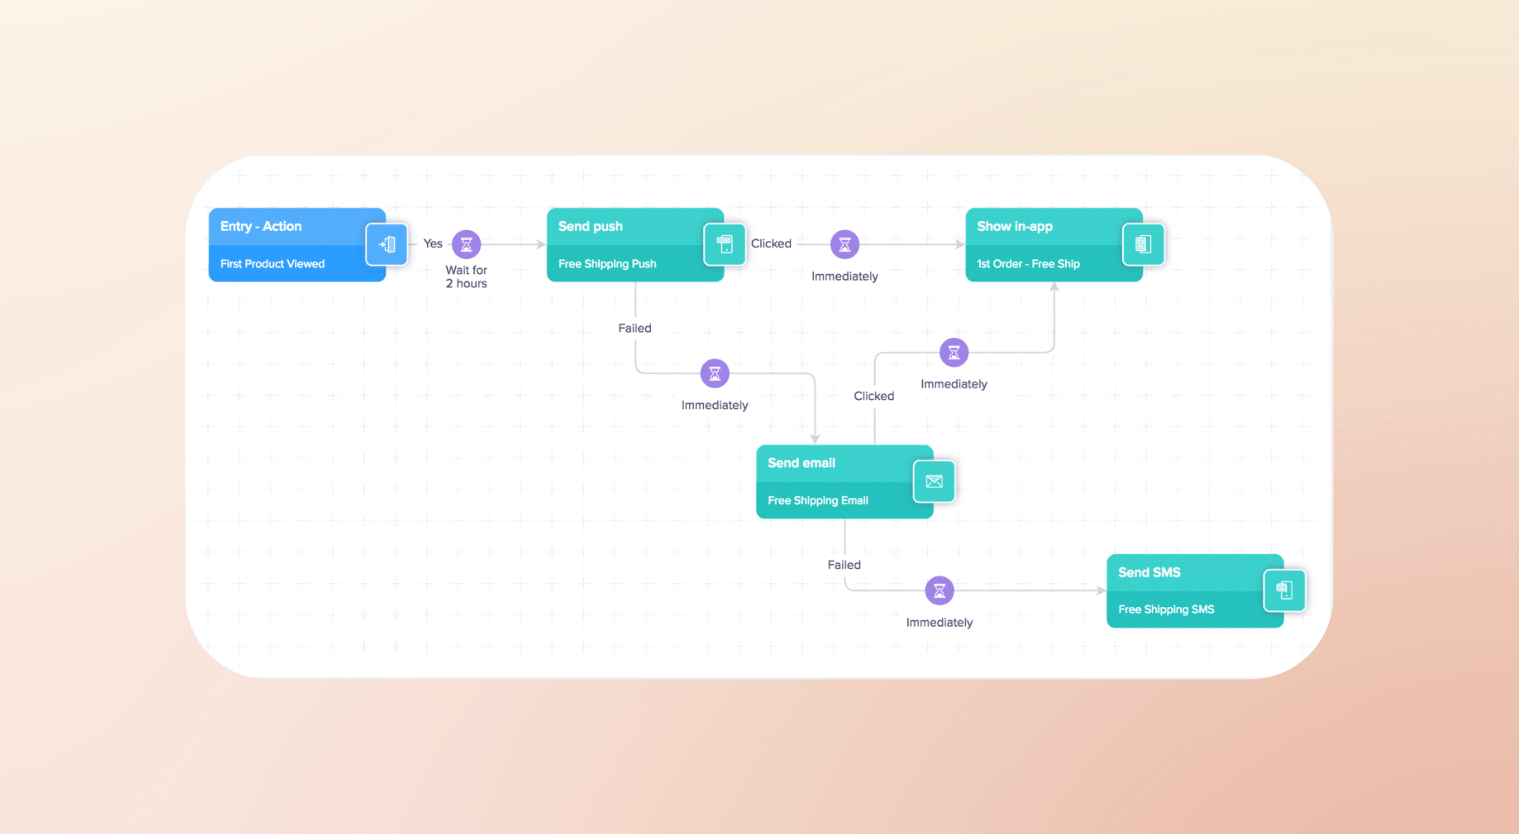
Task: Select the Entry - Action node title
Action: (x=261, y=227)
